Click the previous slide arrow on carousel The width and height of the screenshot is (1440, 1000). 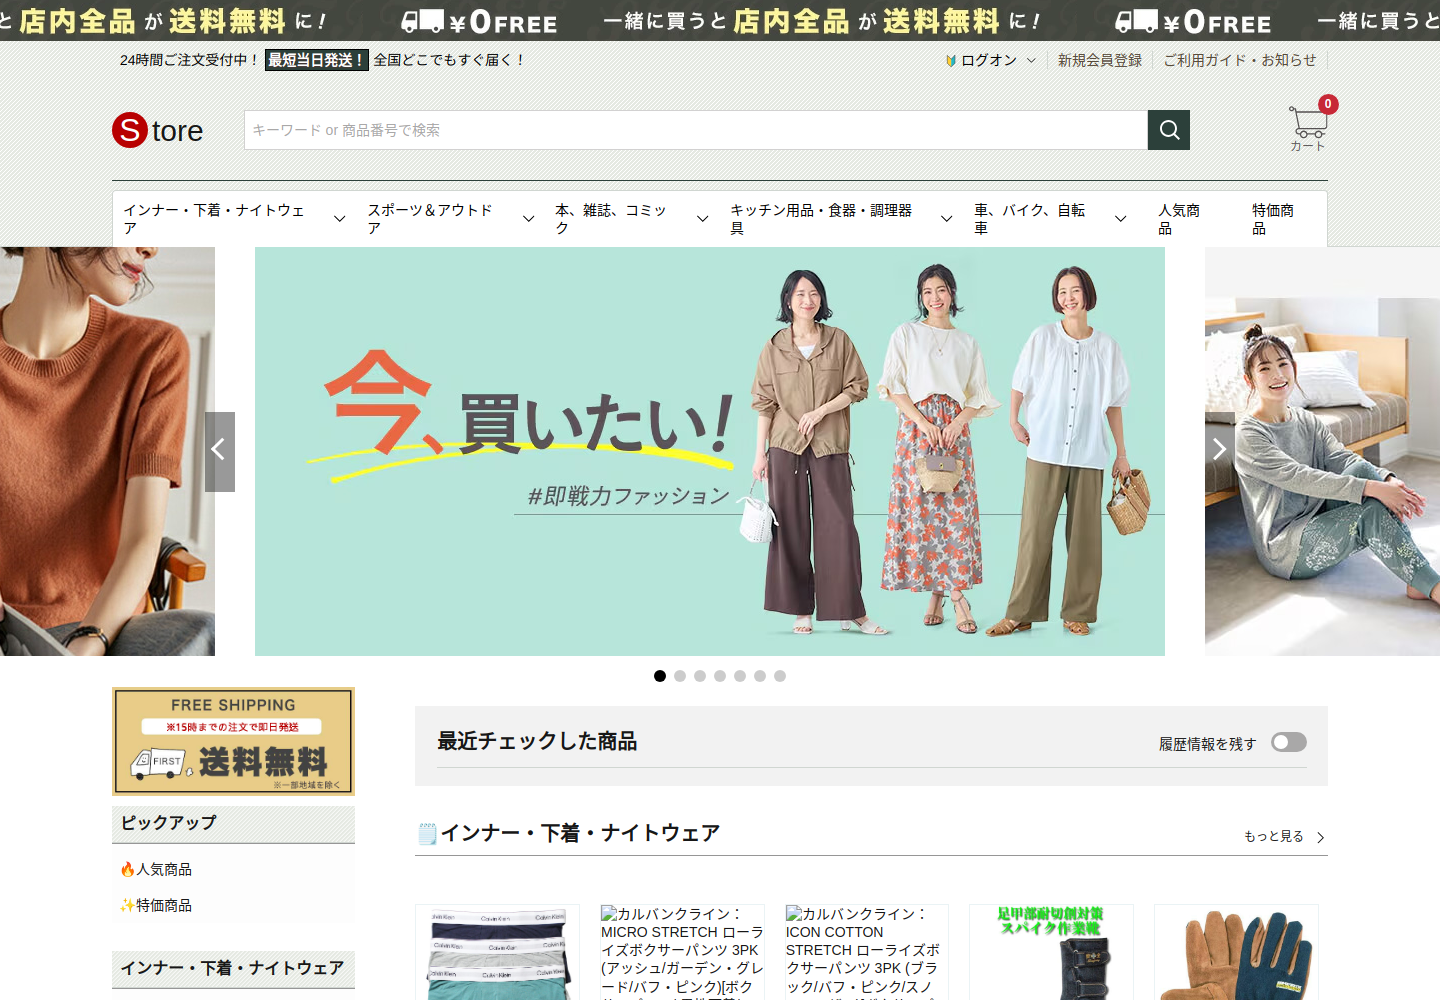tap(220, 451)
